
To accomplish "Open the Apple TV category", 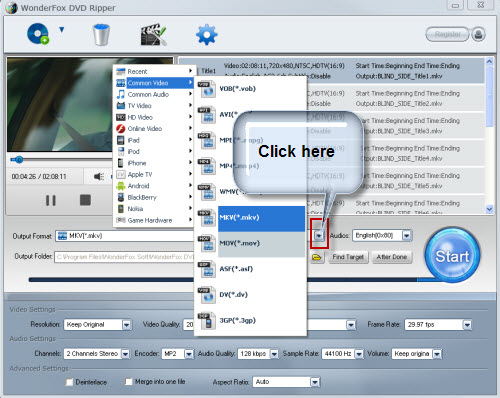I will coord(154,174).
